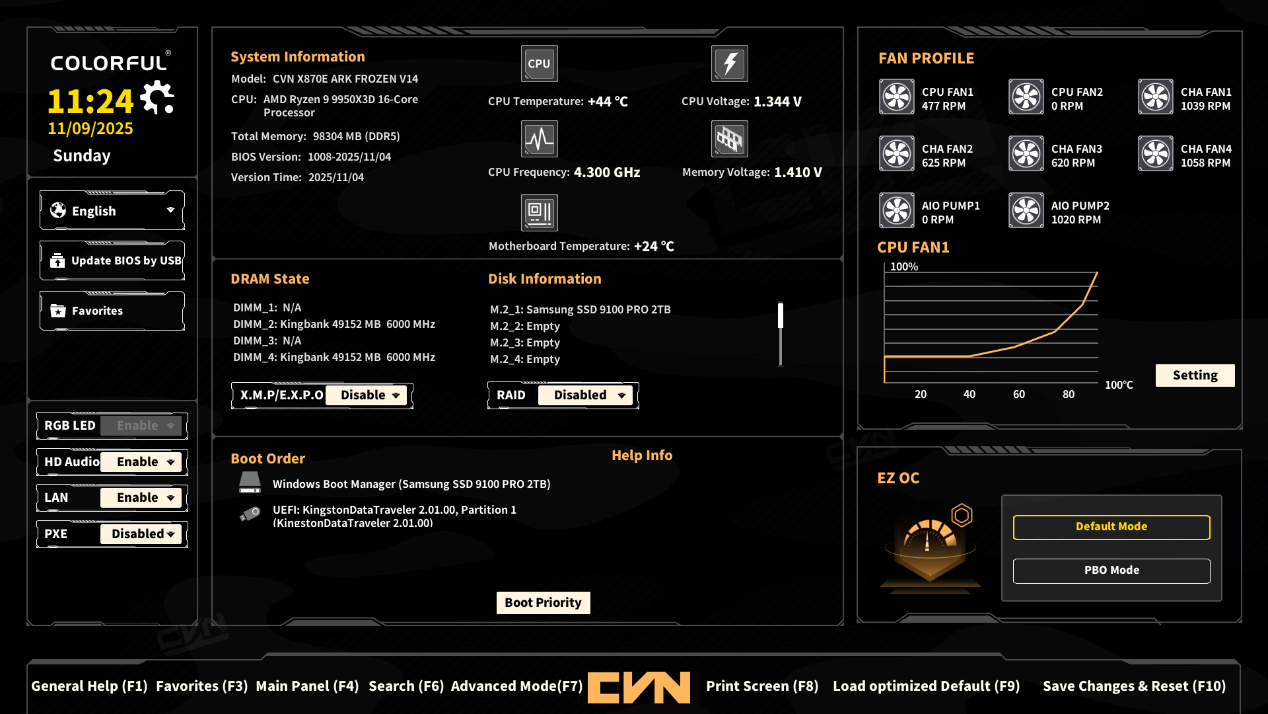Select Windows Boot Manager boot entry text
Screen dimensions: 1268x714
[x=411, y=484]
